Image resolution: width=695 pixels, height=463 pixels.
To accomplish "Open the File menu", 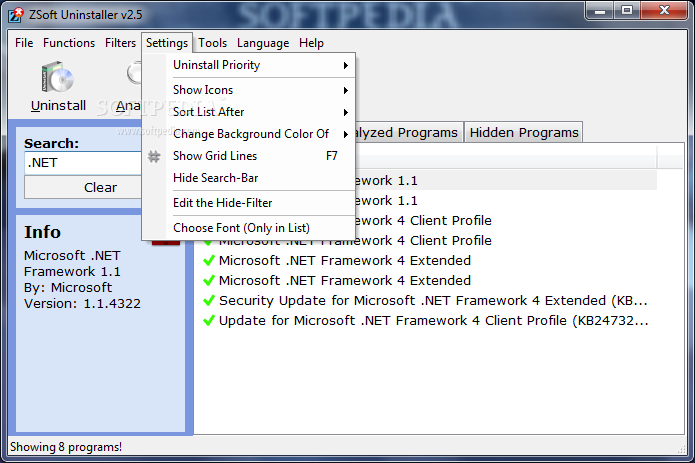I will tap(24, 43).
